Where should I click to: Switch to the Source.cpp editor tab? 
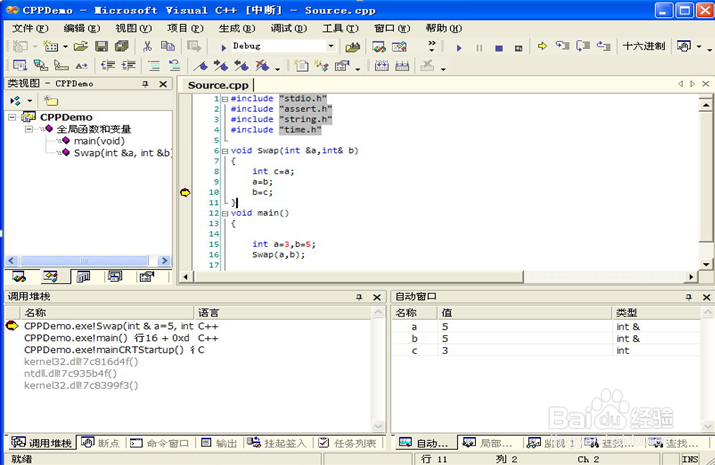[x=218, y=85]
